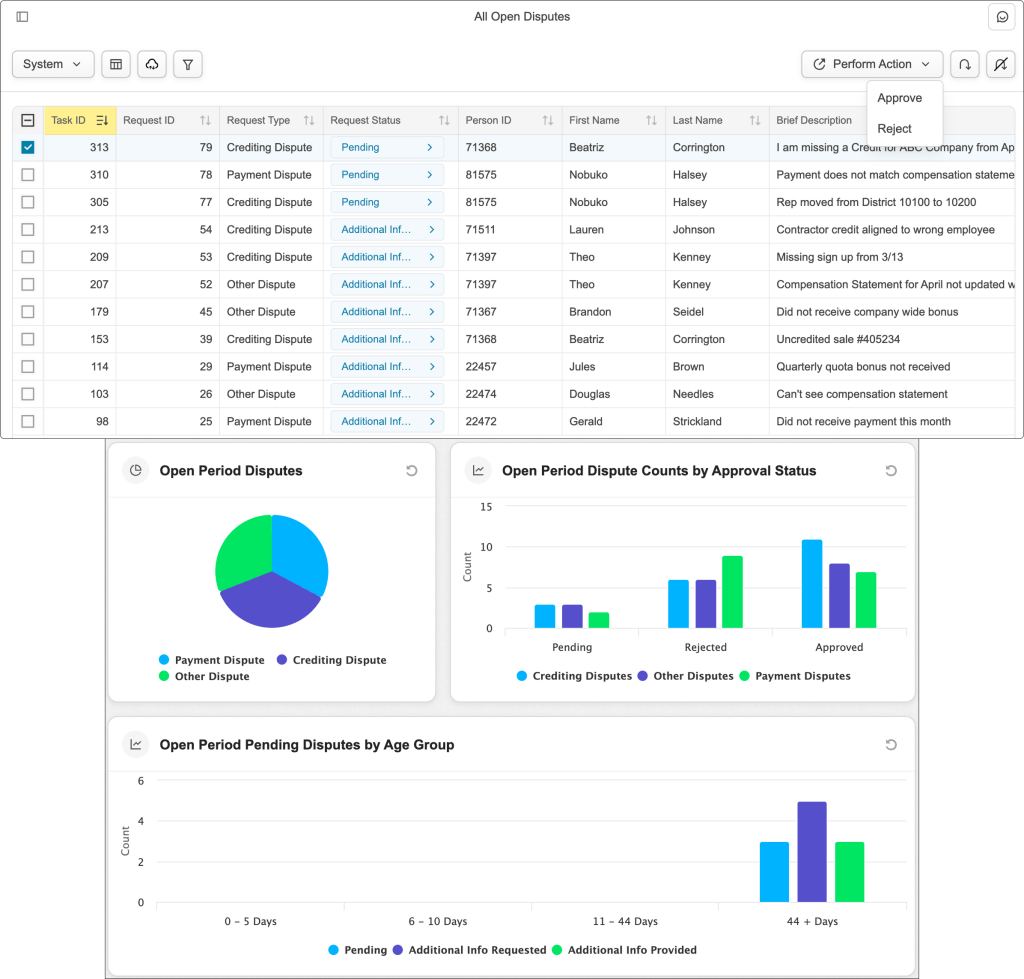Select Approve from the action menu
Viewport: 1024px width, 979px height.
pos(899,98)
